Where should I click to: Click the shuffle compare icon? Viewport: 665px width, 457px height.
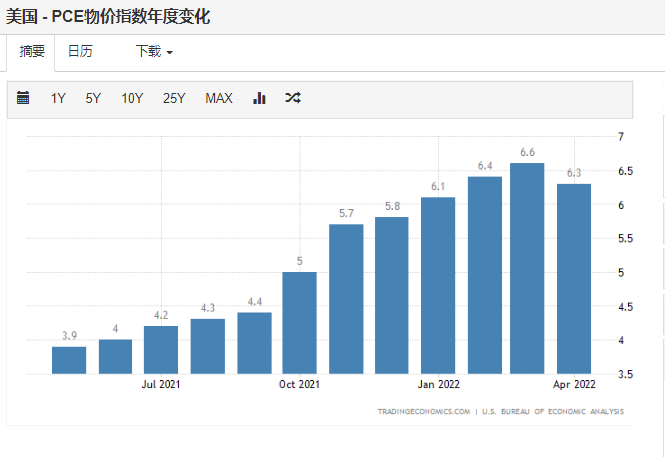tap(293, 98)
